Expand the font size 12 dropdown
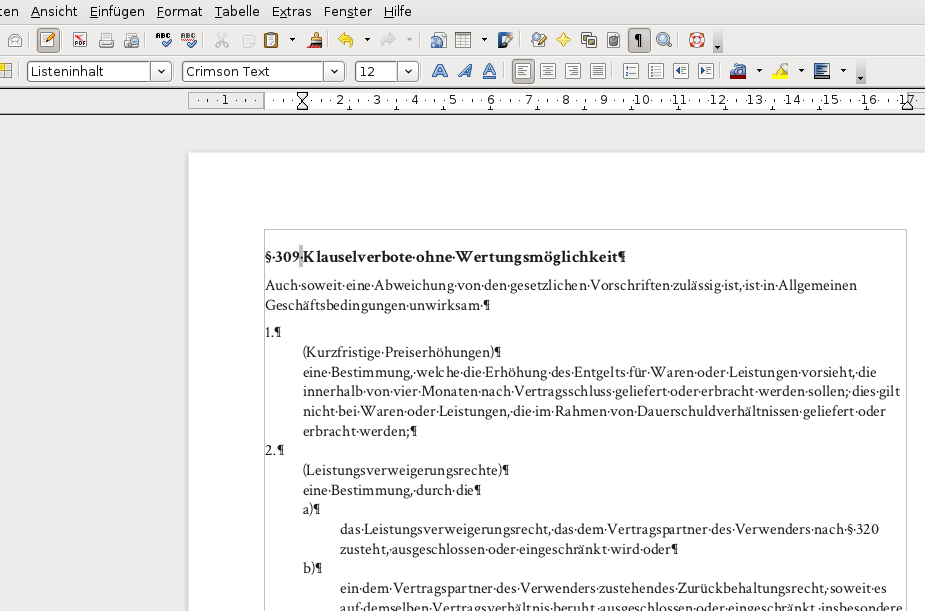 point(407,71)
